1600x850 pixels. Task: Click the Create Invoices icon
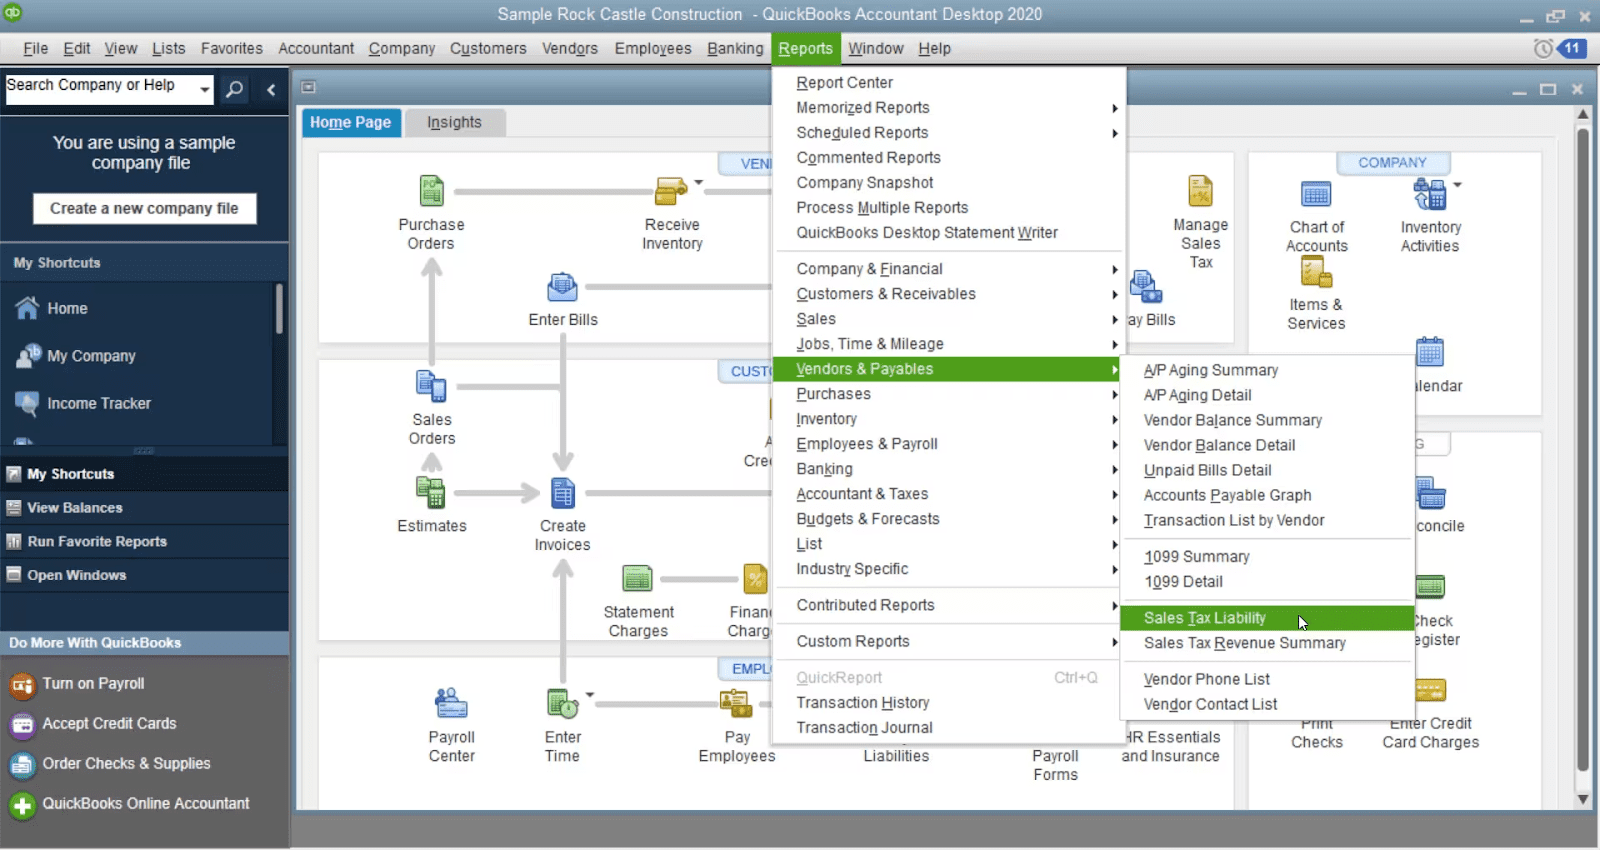click(x=563, y=493)
